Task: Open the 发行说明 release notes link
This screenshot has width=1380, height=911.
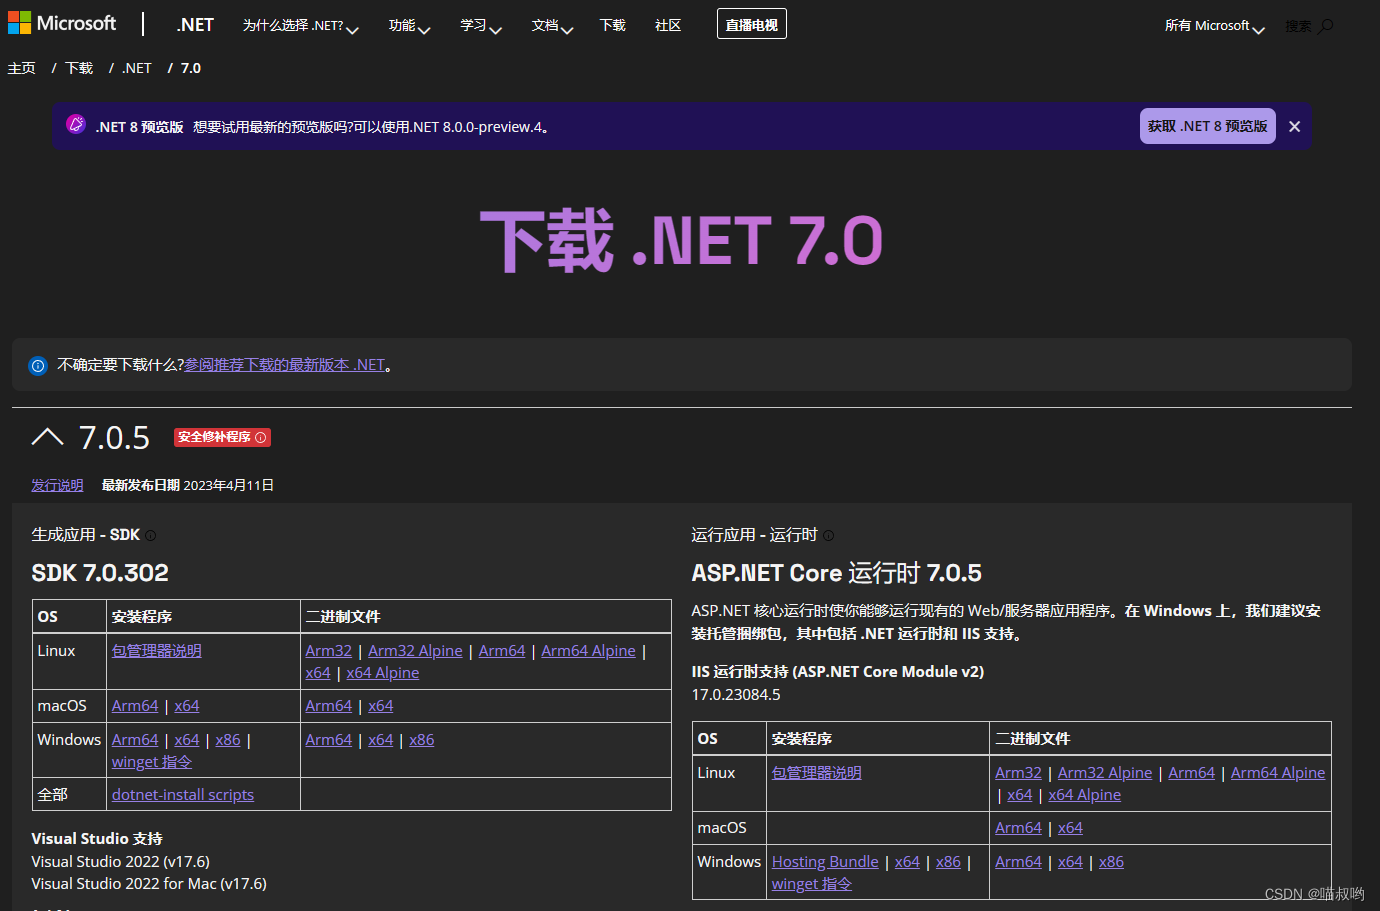Action: (57, 485)
